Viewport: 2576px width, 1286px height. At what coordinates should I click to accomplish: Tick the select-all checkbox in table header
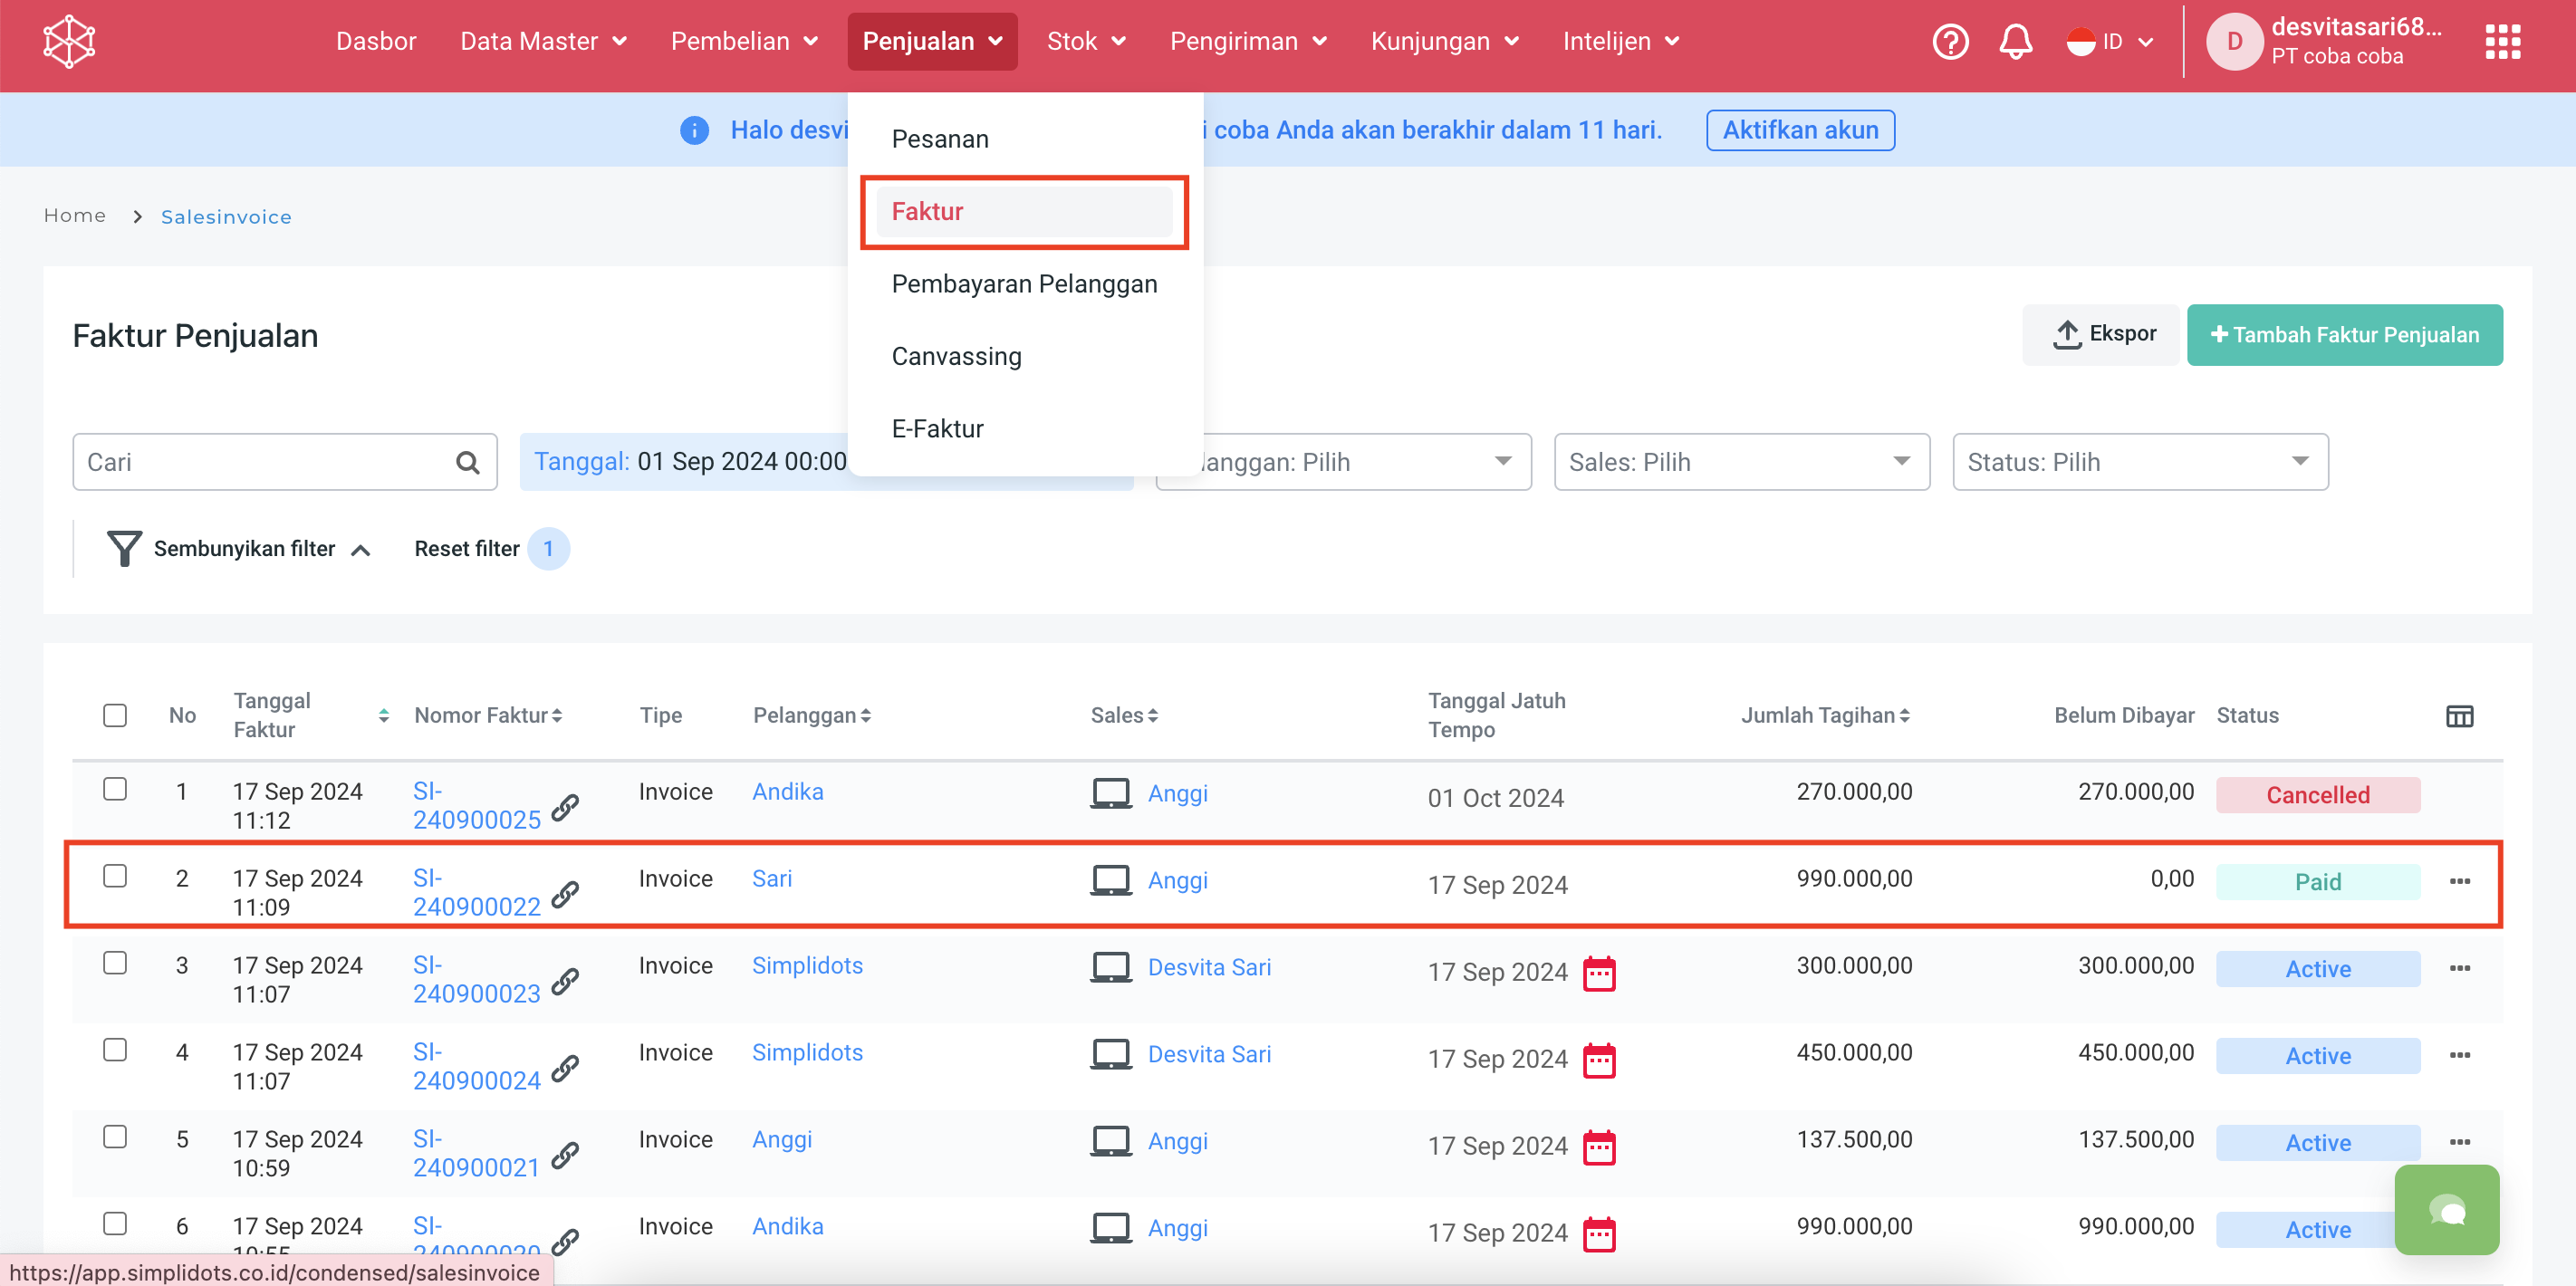click(x=115, y=715)
